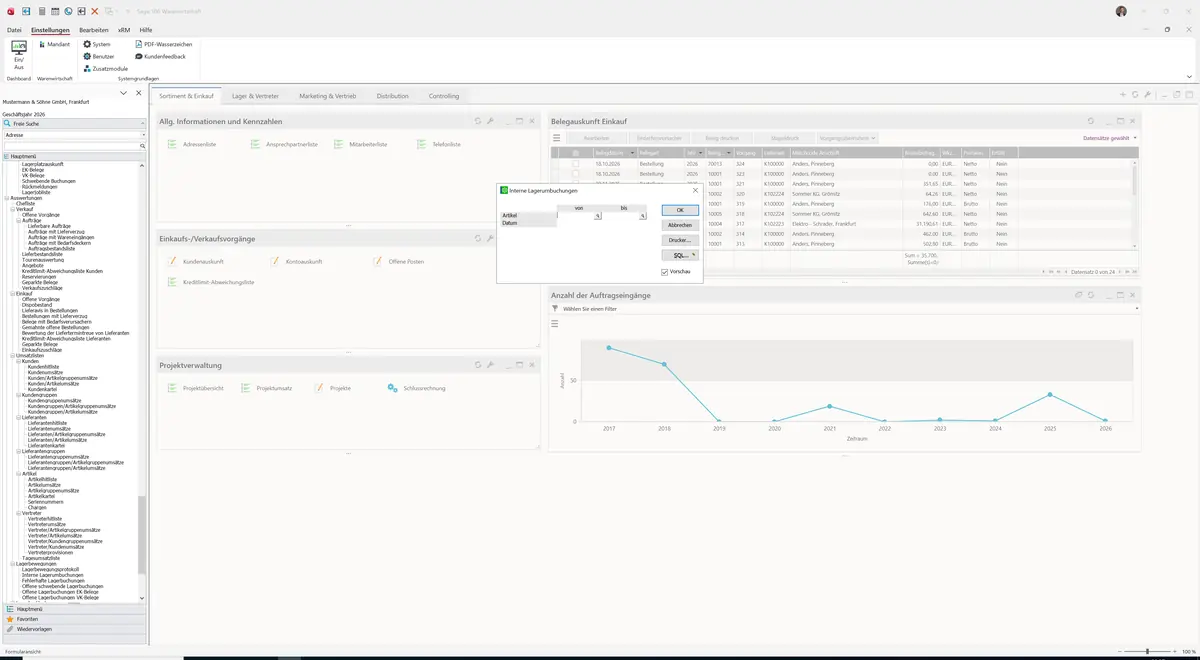Open Kundenauskunft shortcut

click(x=195, y=261)
